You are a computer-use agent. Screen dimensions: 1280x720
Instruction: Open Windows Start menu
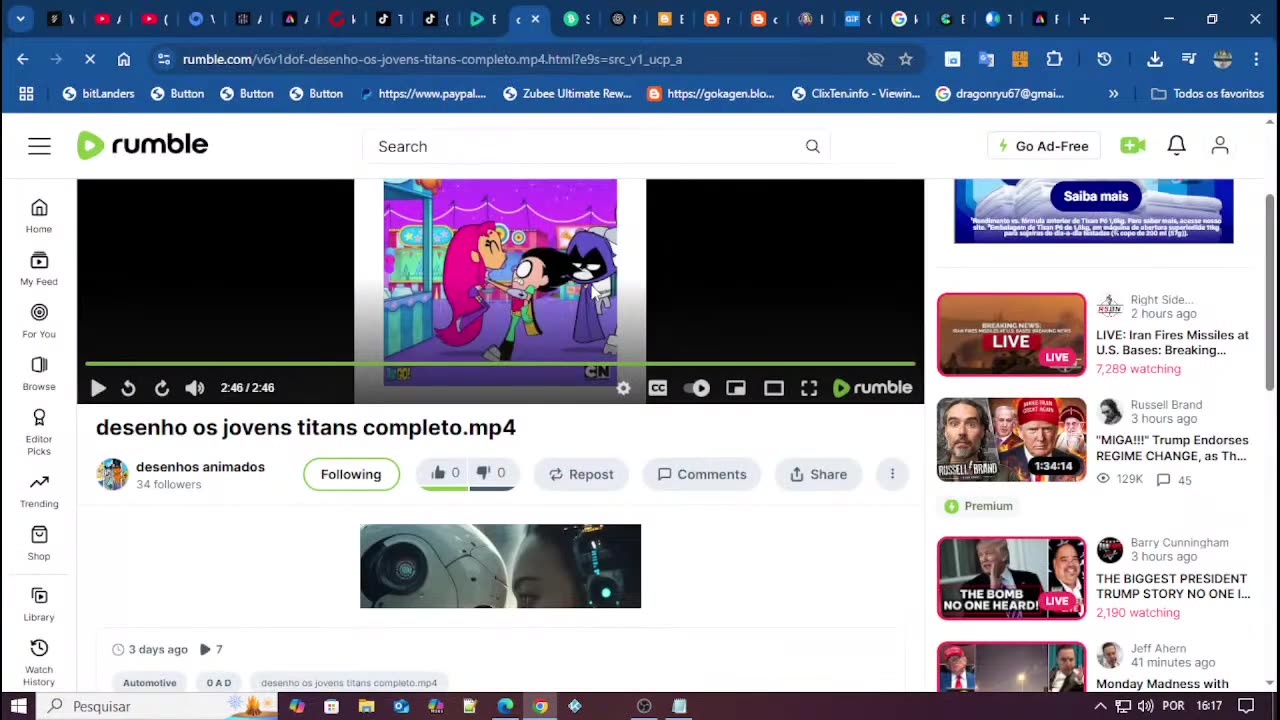click(x=19, y=706)
